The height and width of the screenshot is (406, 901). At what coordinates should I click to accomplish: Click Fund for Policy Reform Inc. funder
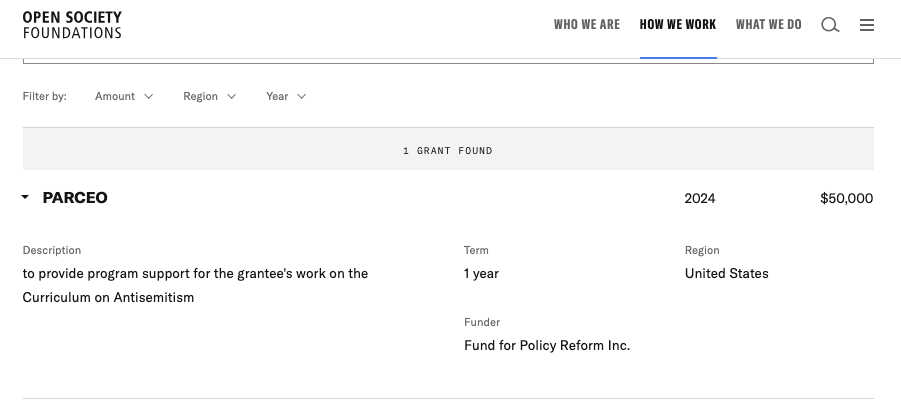click(x=547, y=345)
